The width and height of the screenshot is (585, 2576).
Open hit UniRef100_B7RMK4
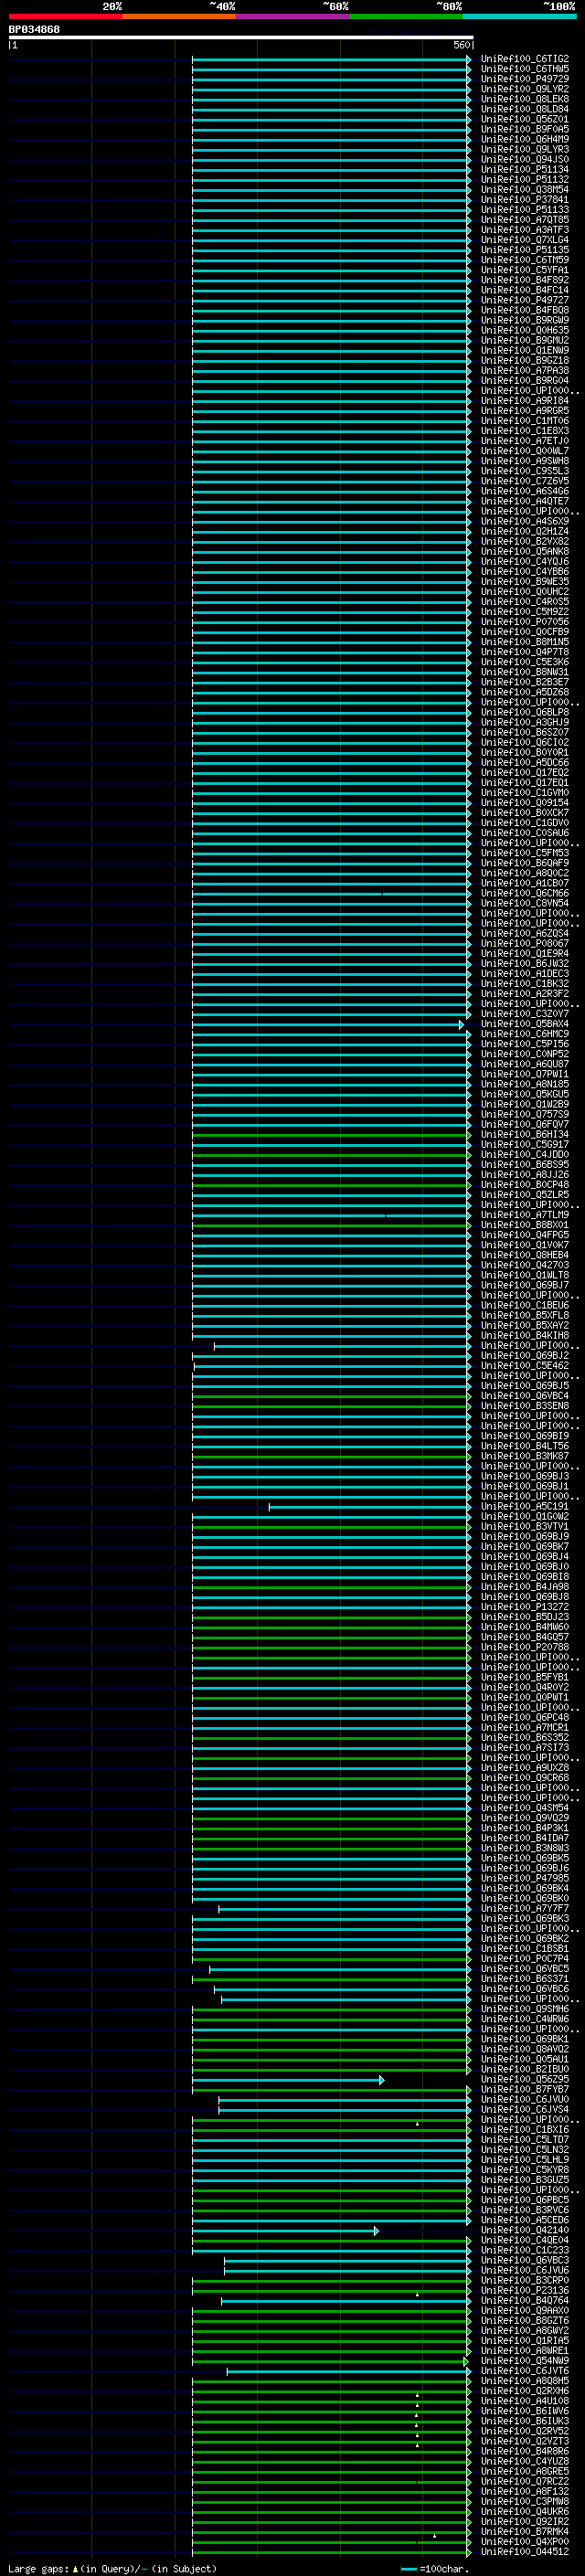pyautogui.click(x=525, y=2532)
